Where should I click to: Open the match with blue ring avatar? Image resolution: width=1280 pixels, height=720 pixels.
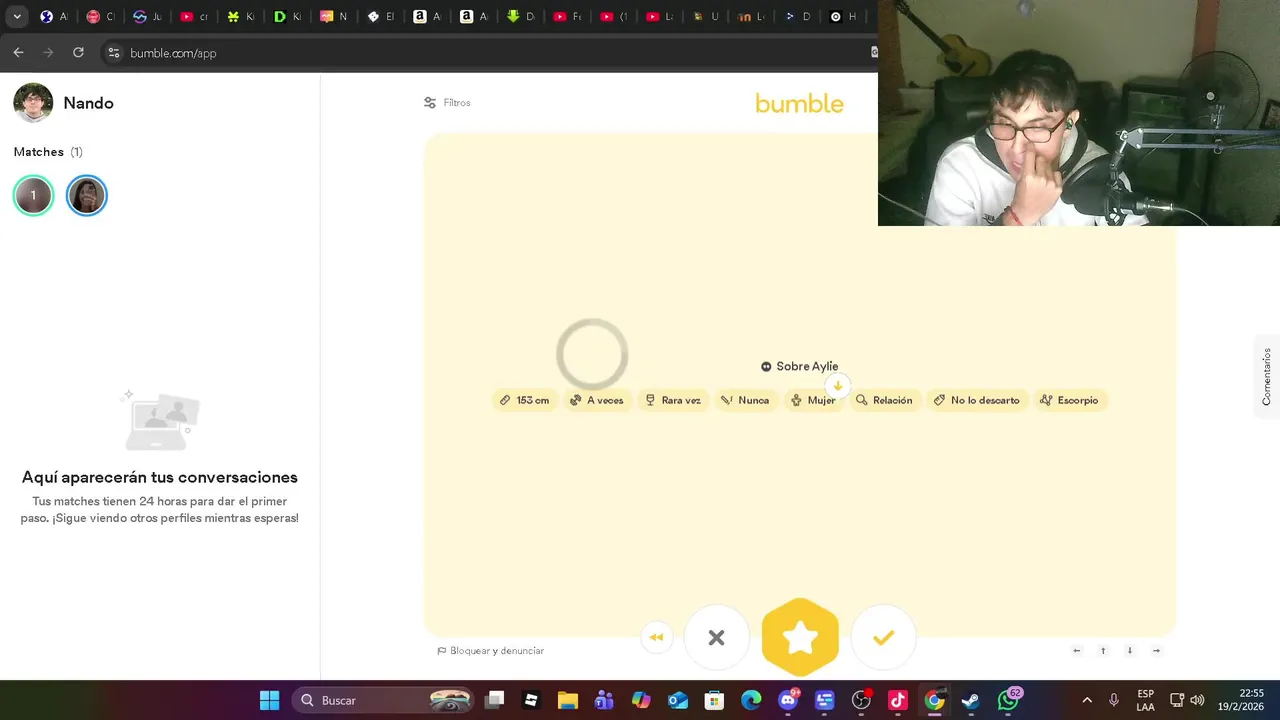coord(87,195)
